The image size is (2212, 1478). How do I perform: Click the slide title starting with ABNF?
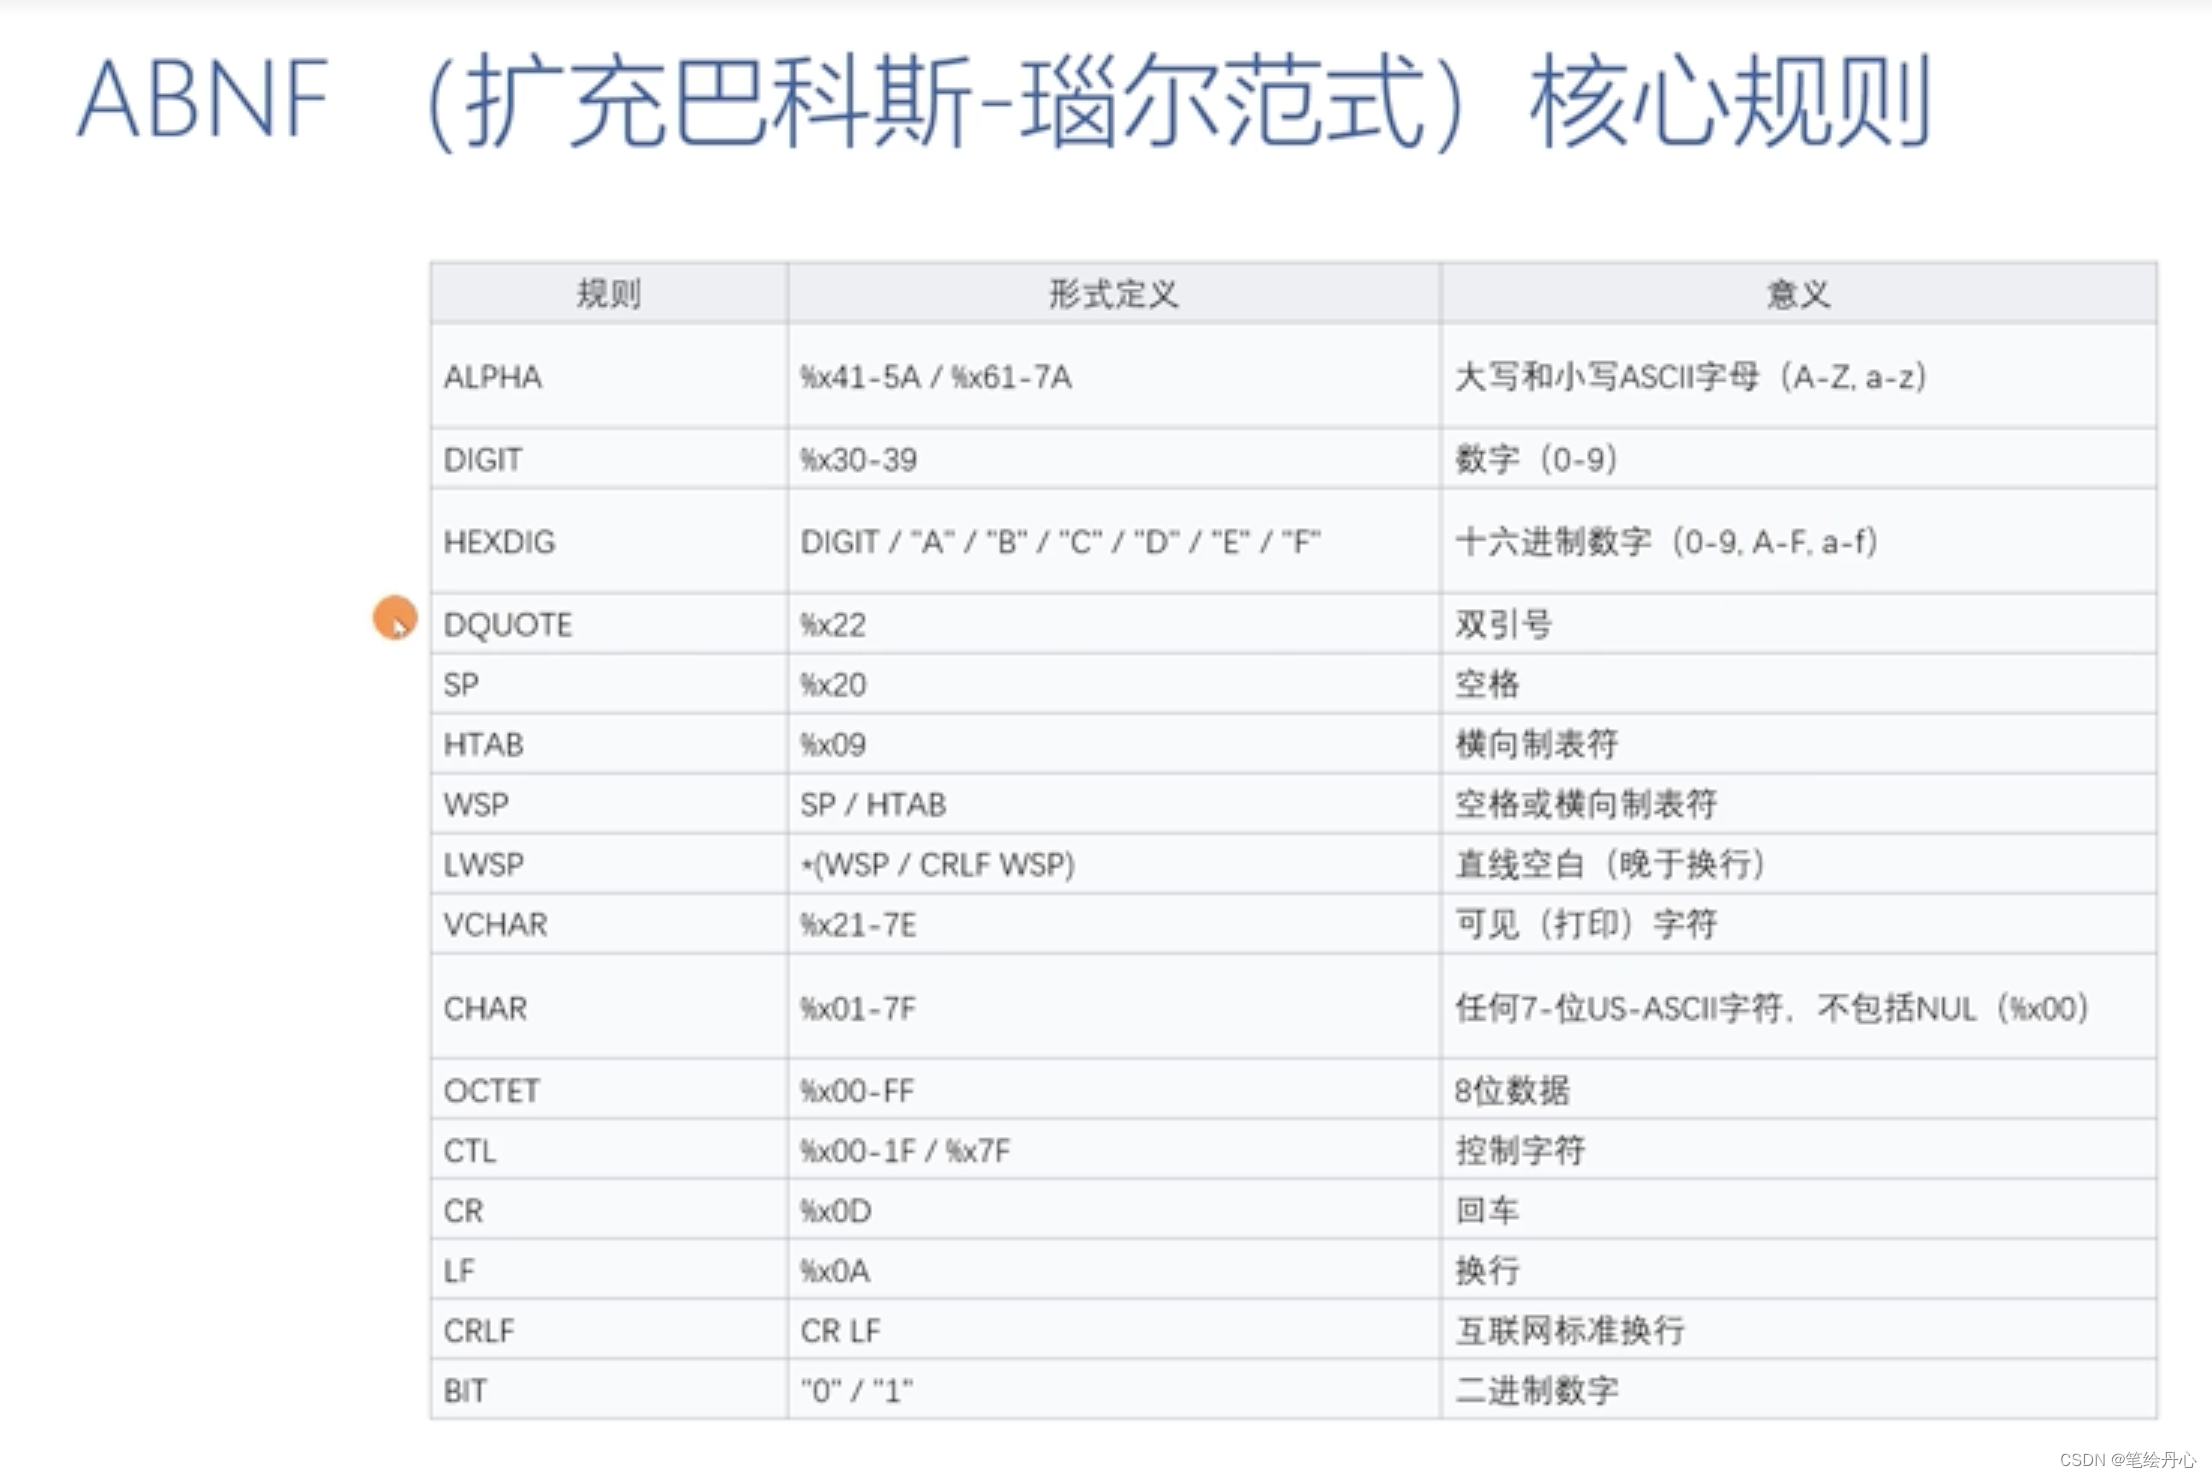coord(1004,101)
